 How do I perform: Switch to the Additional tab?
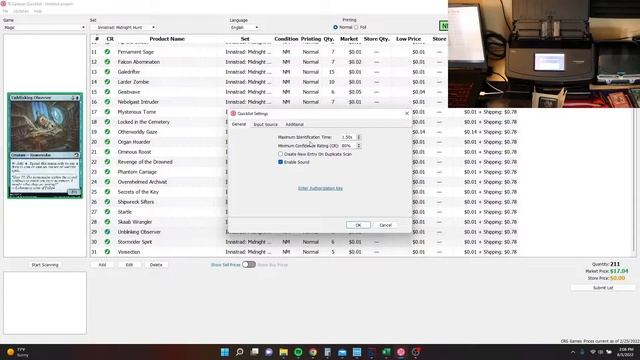coord(294,124)
